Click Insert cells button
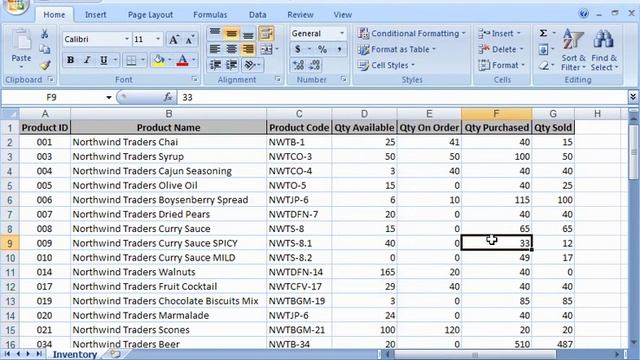Image resolution: width=640 pixels, height=360 pixels. pos(500,33)
